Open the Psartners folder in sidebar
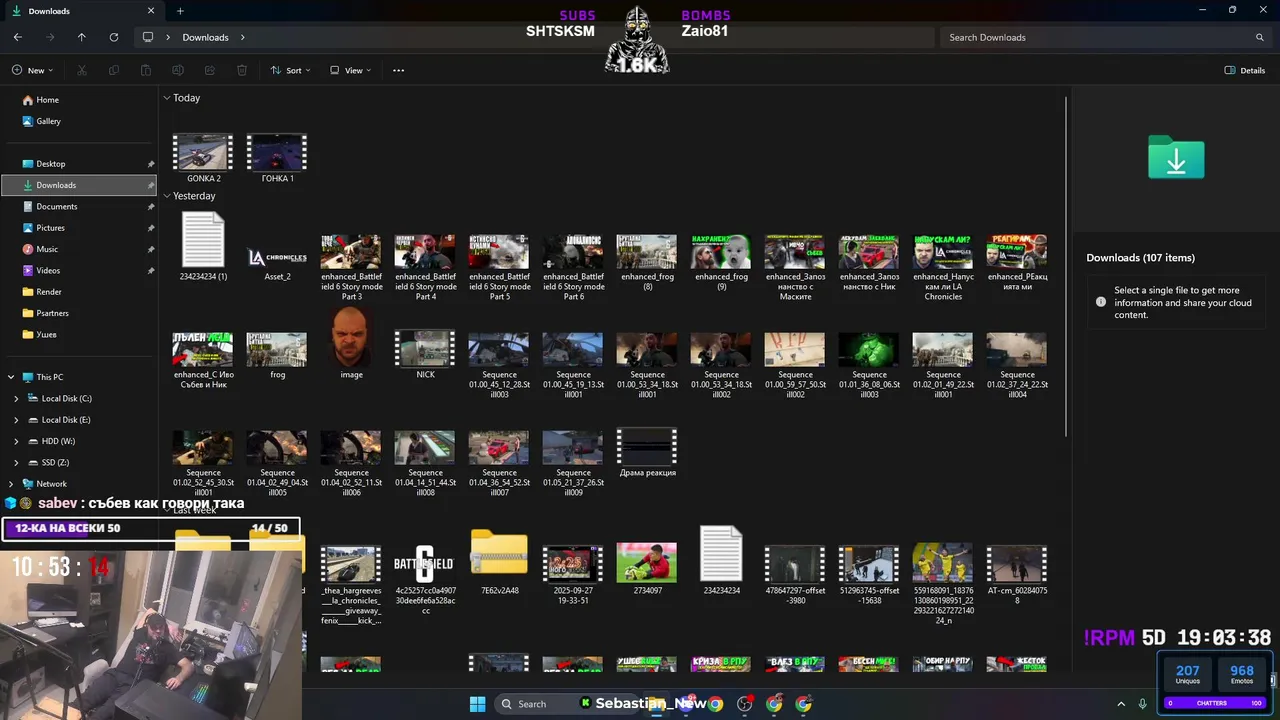Viewport: 1280px width, 720px height. point(79,313)
